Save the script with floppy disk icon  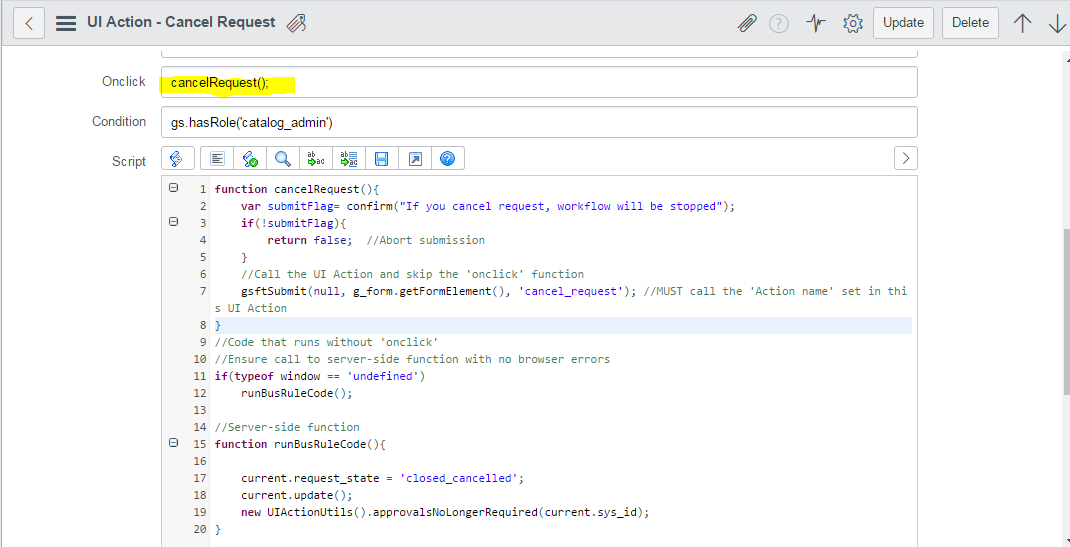(381, 158)
